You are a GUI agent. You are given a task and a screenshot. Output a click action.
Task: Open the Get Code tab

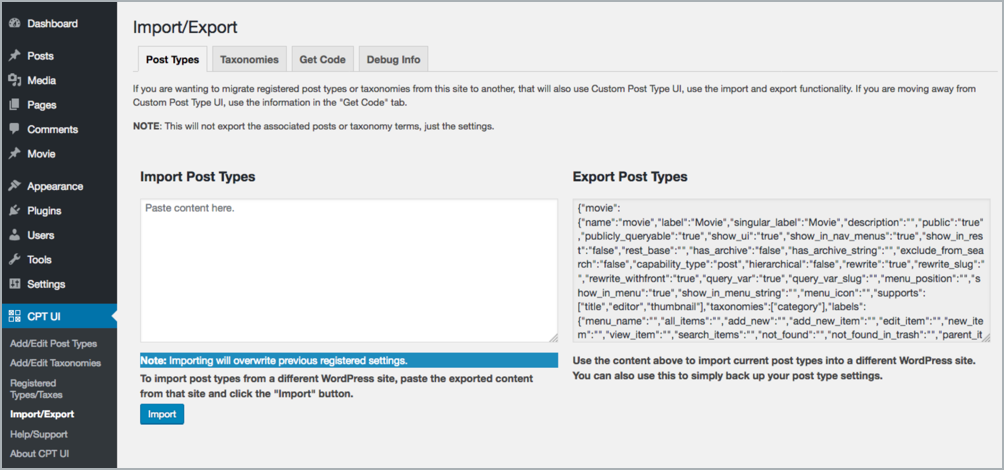(322, 60)
